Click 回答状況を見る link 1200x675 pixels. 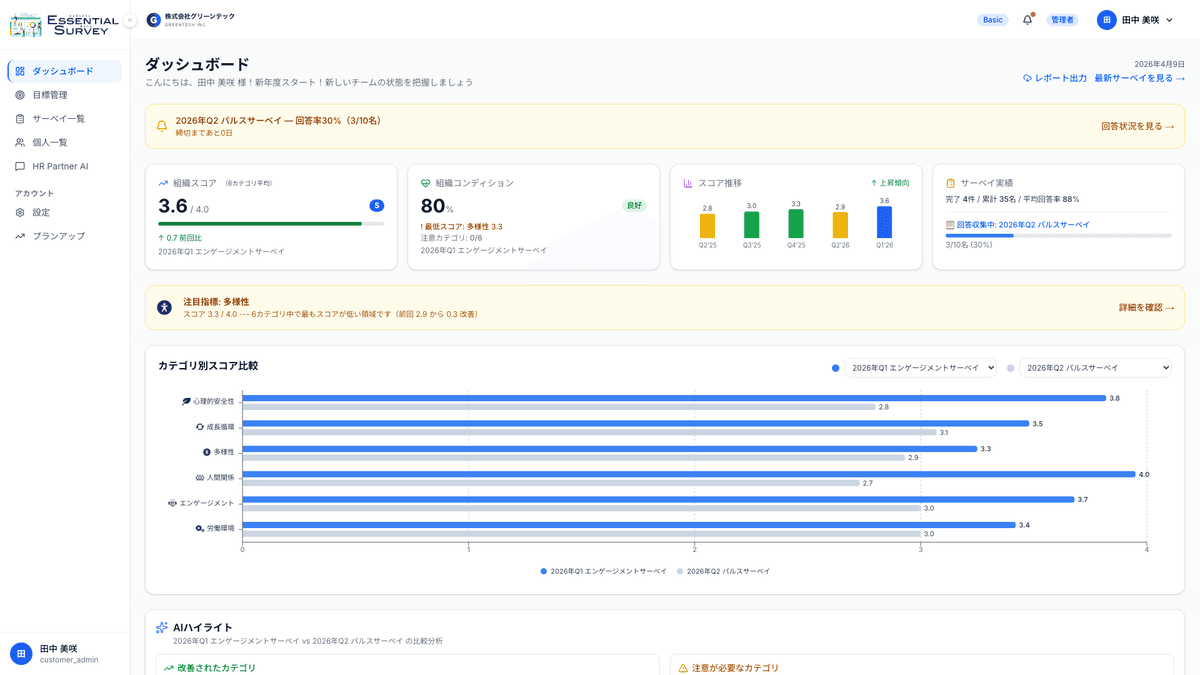(1137, 126)
